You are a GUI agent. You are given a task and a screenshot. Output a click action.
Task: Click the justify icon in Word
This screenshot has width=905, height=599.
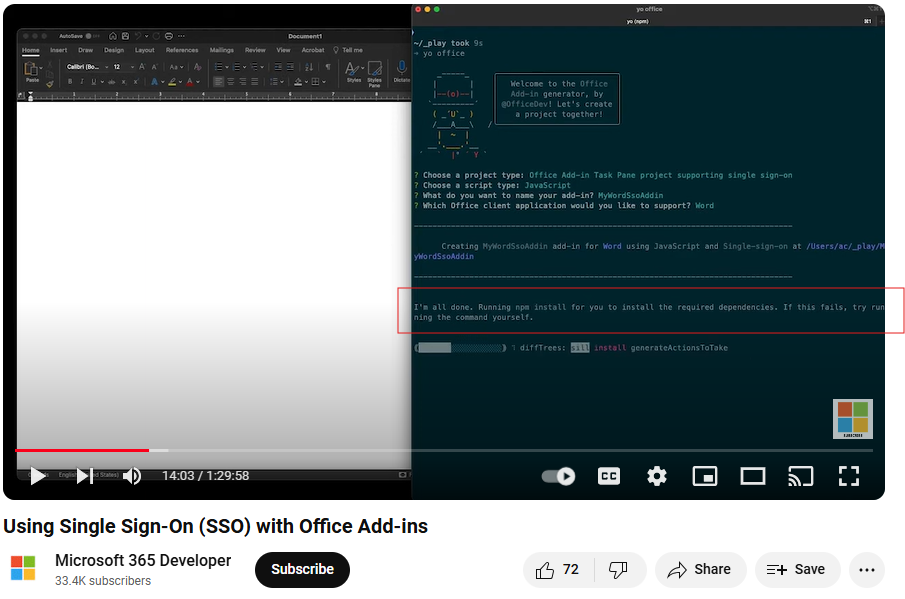coord(255,82)
